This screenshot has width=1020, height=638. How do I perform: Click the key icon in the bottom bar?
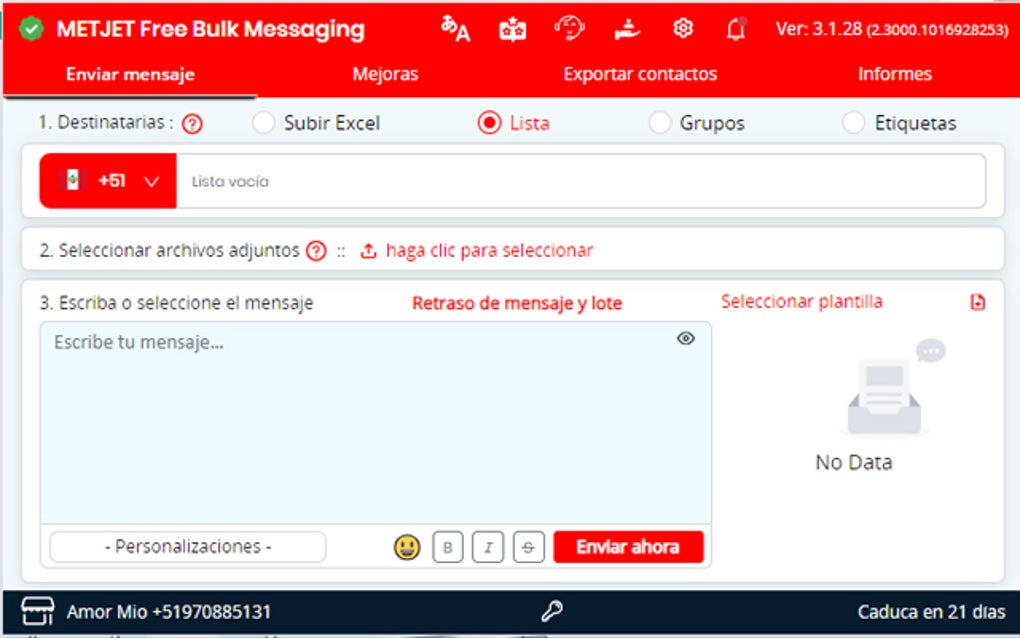tap(553, 610)
